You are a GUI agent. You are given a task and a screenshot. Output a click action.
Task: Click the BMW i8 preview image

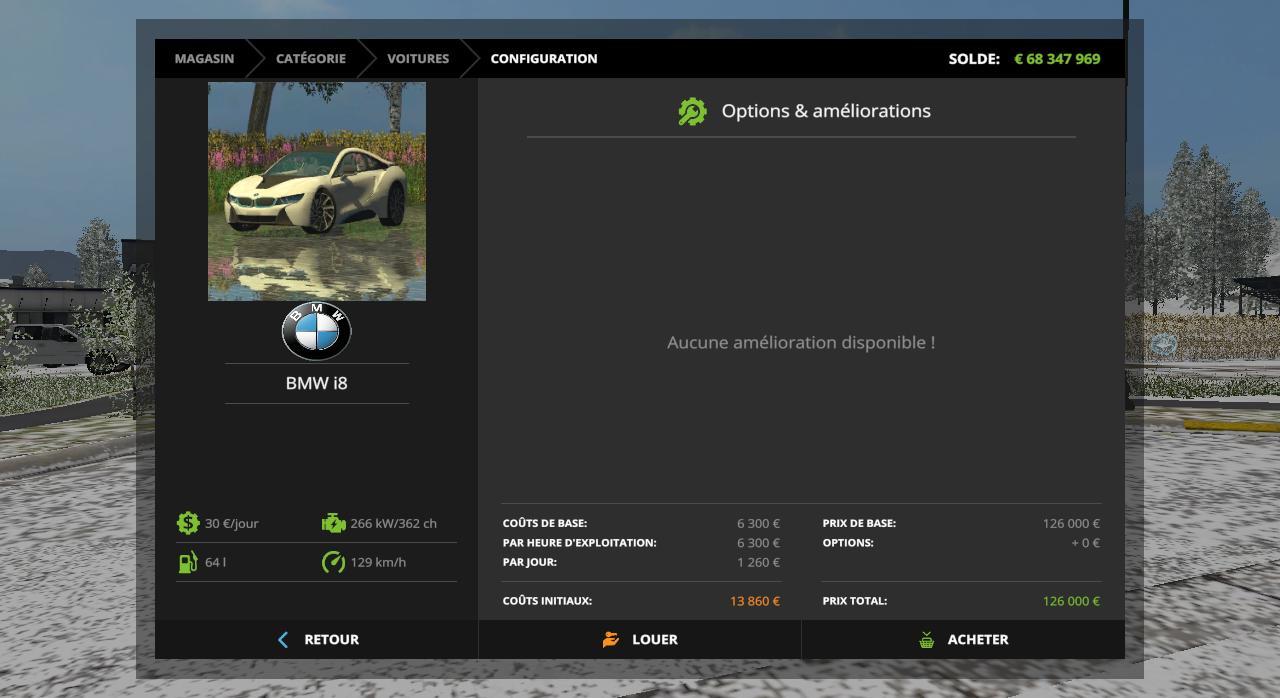pos(316,191)
